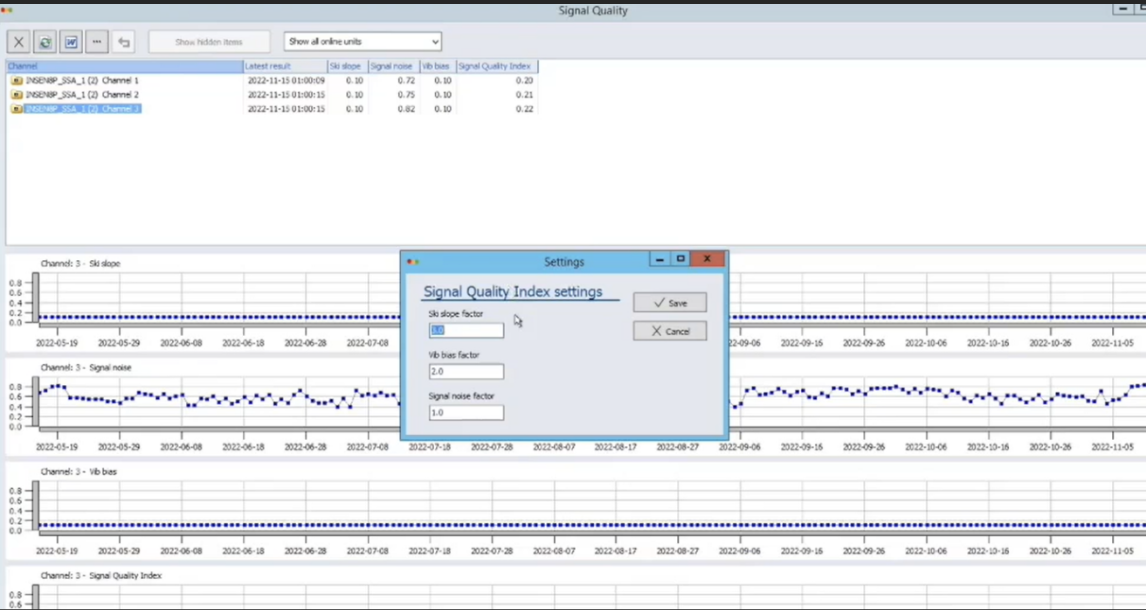Select the INSEN8P_SSA_1 (2) Channel 1 row
Screen dimensions: 1146x610
click(82, 81)
